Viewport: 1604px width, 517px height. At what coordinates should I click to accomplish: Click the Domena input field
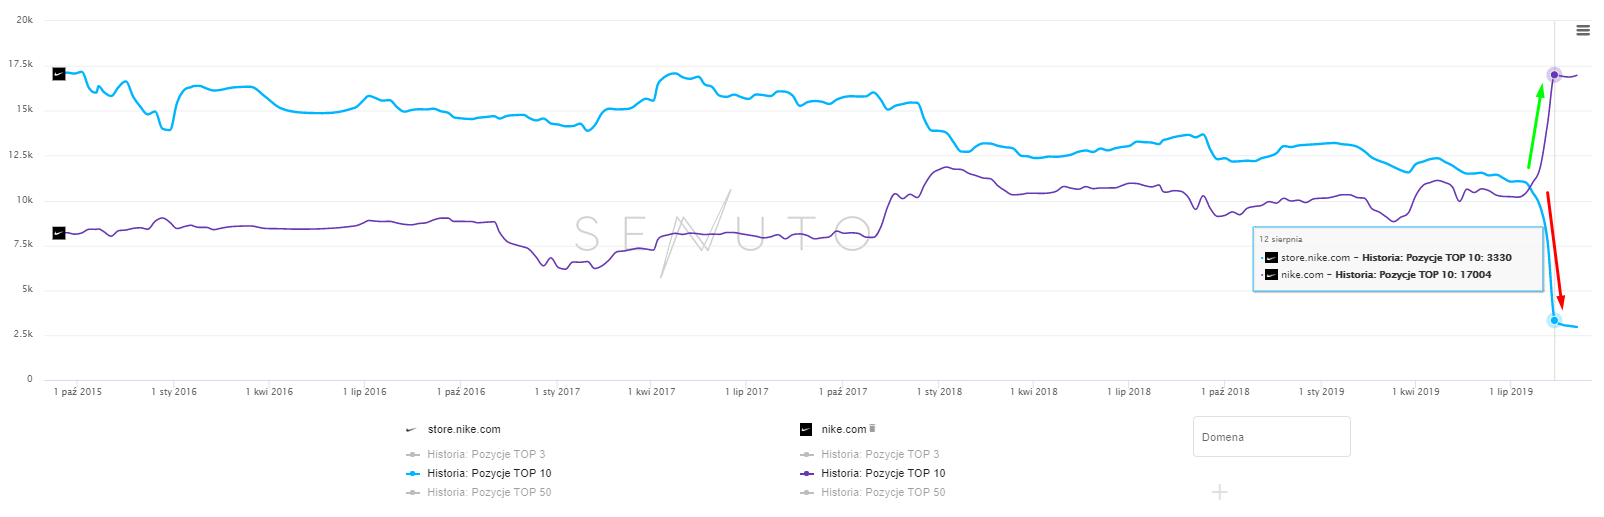point(1271,437)
